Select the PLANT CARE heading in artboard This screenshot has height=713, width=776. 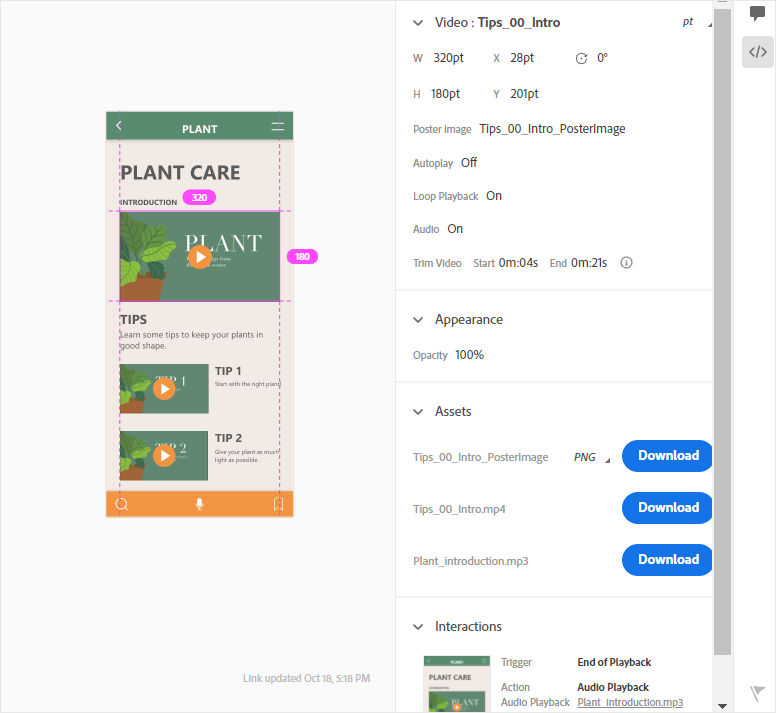(180, 173)
